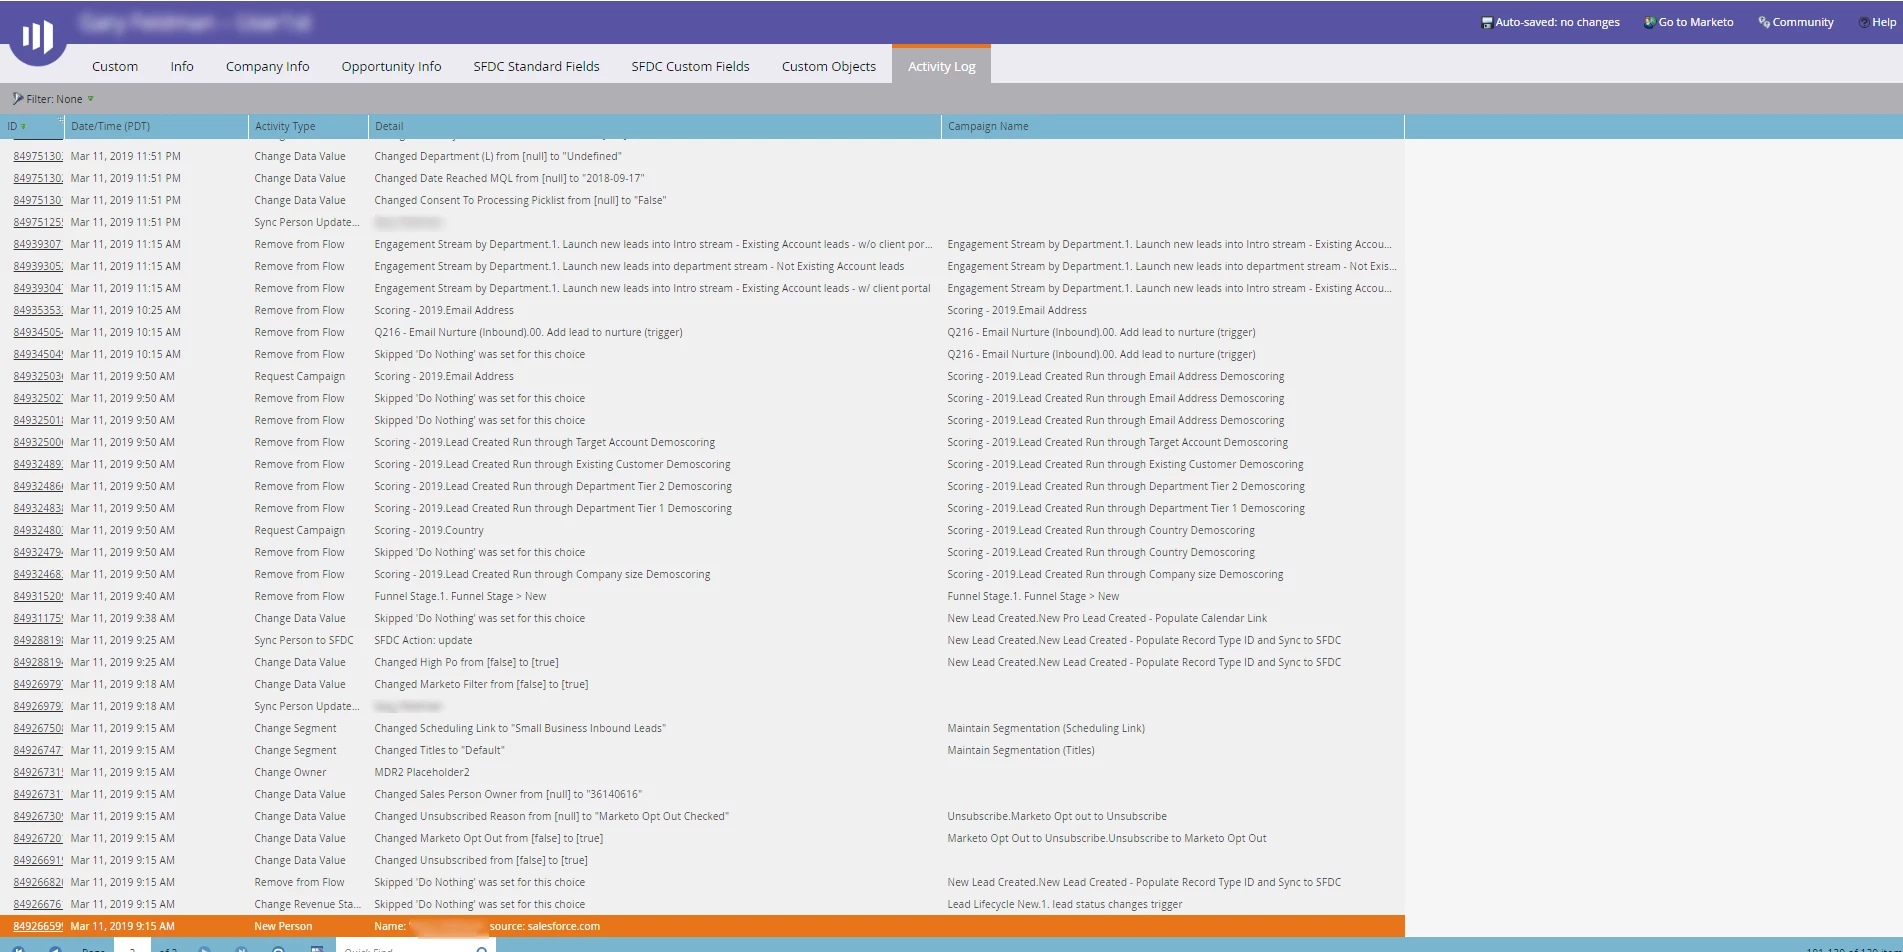The image size is (1903, 952).
Task: Click the Campaign Name column header
Action: click(x=1172, y=126)
